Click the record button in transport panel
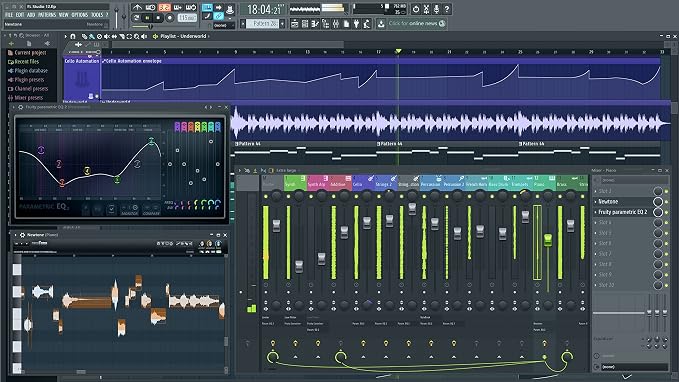Viewport: 679px width, 382px height. coord(170,18)
